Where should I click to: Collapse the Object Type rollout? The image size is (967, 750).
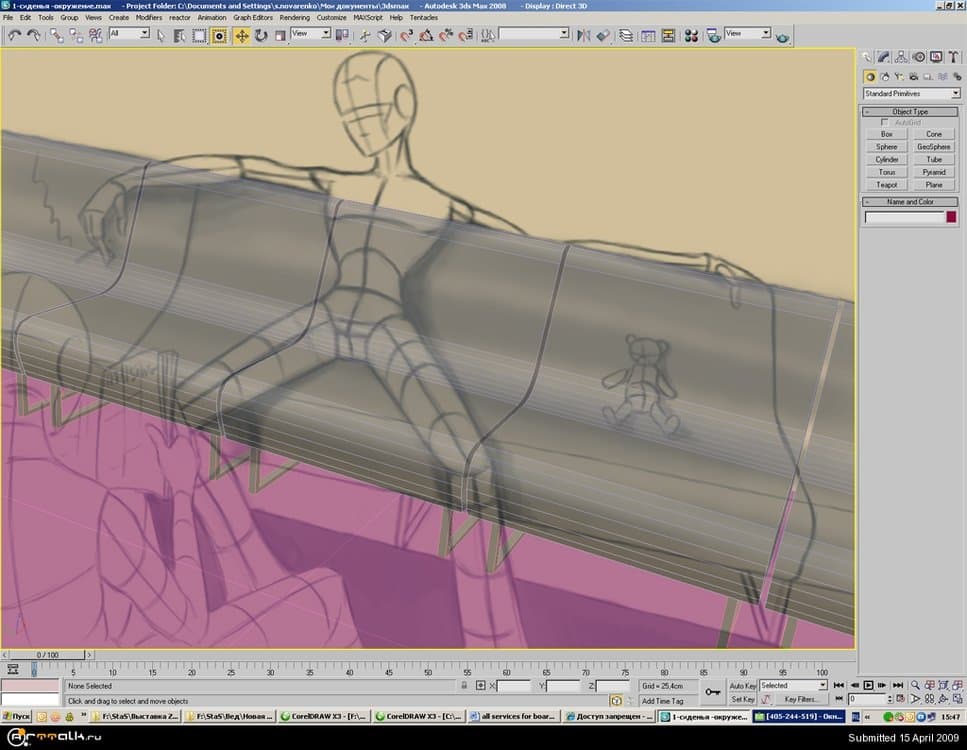point(910,111)
